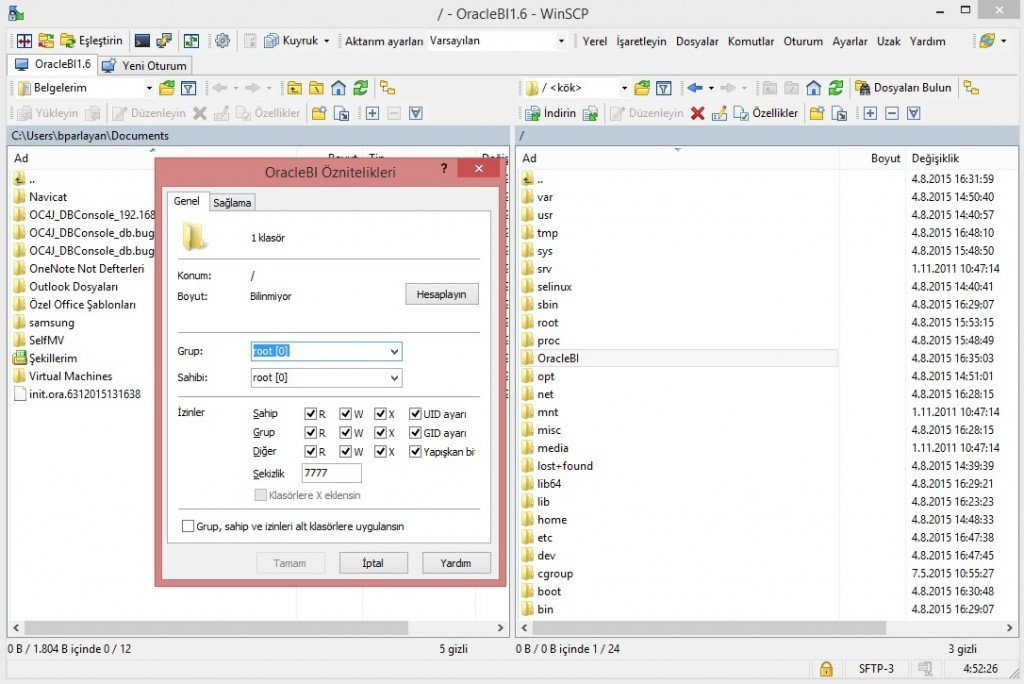Click remote Özellikler button
The image size is (1024, 684).
[766, 113]
